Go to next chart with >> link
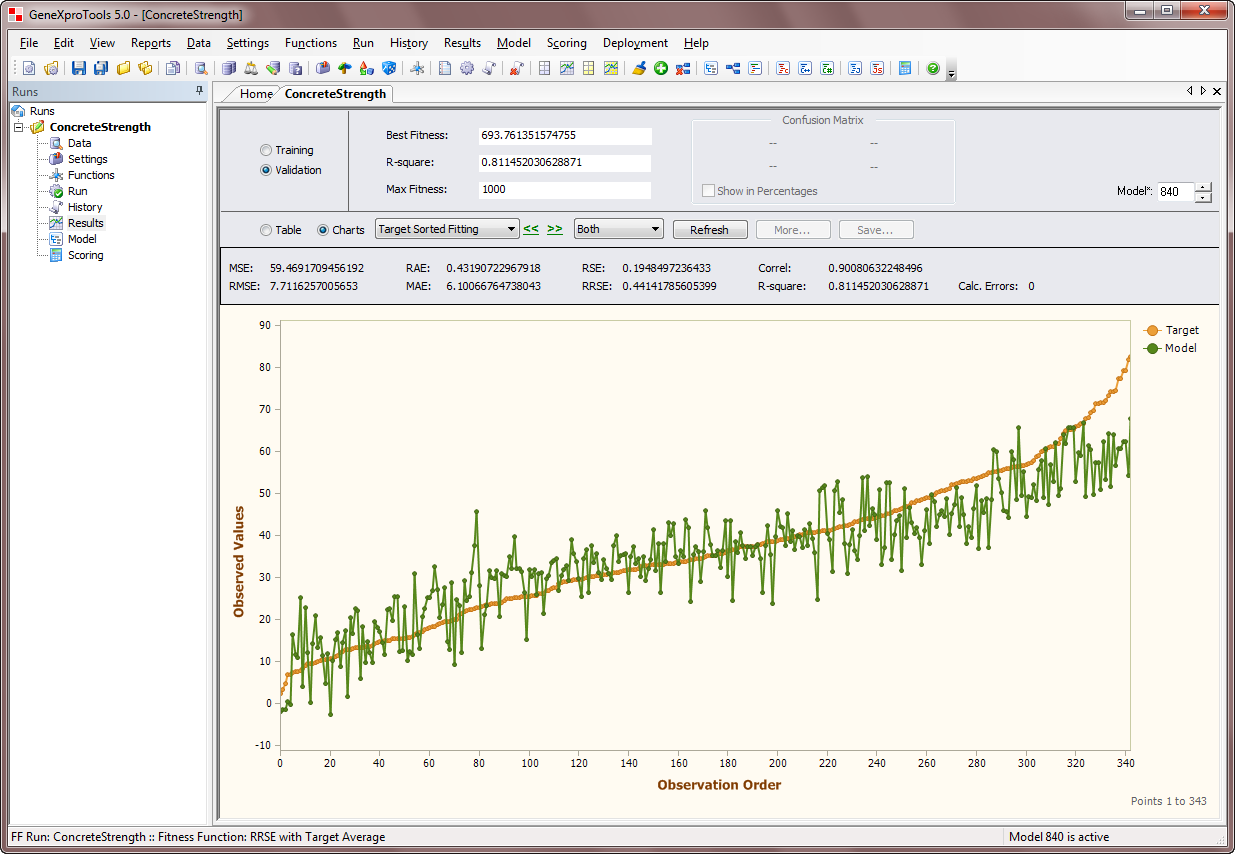This screenshot has height=854, width=1235. pyautogui.click(x=555, y=230)
